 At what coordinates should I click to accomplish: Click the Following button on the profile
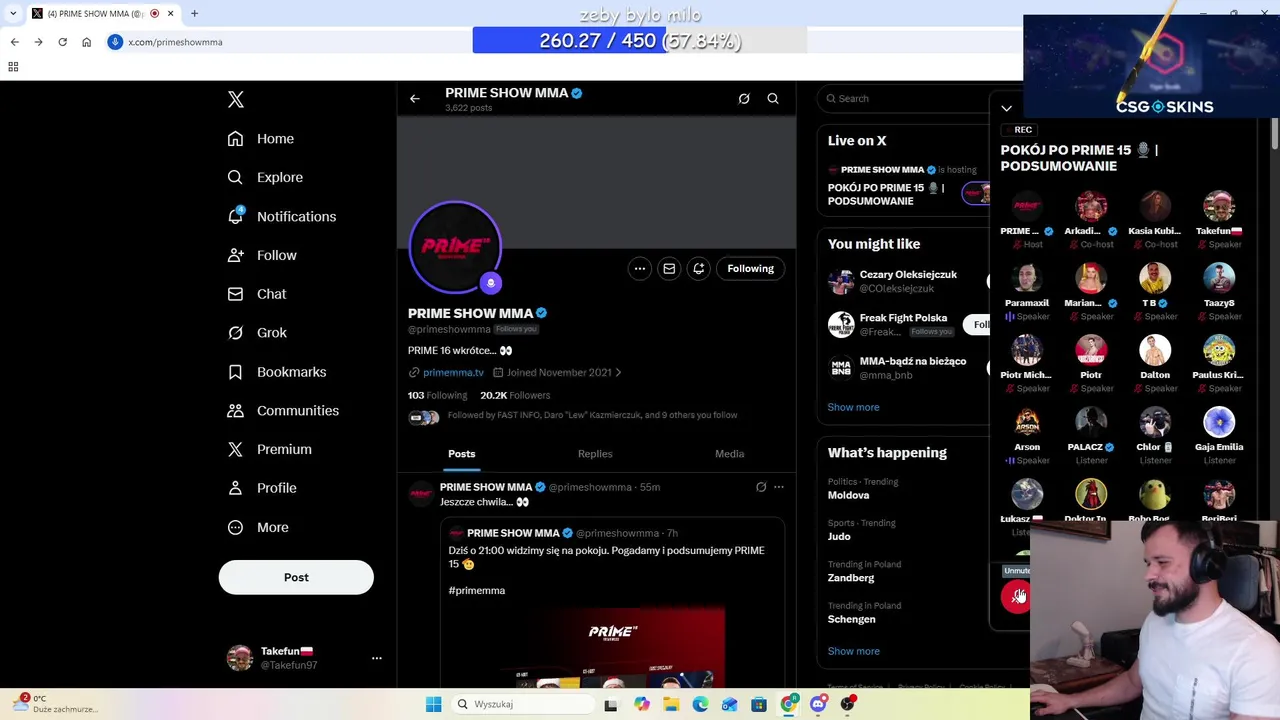pyautogui.click(x=750, y=268)
